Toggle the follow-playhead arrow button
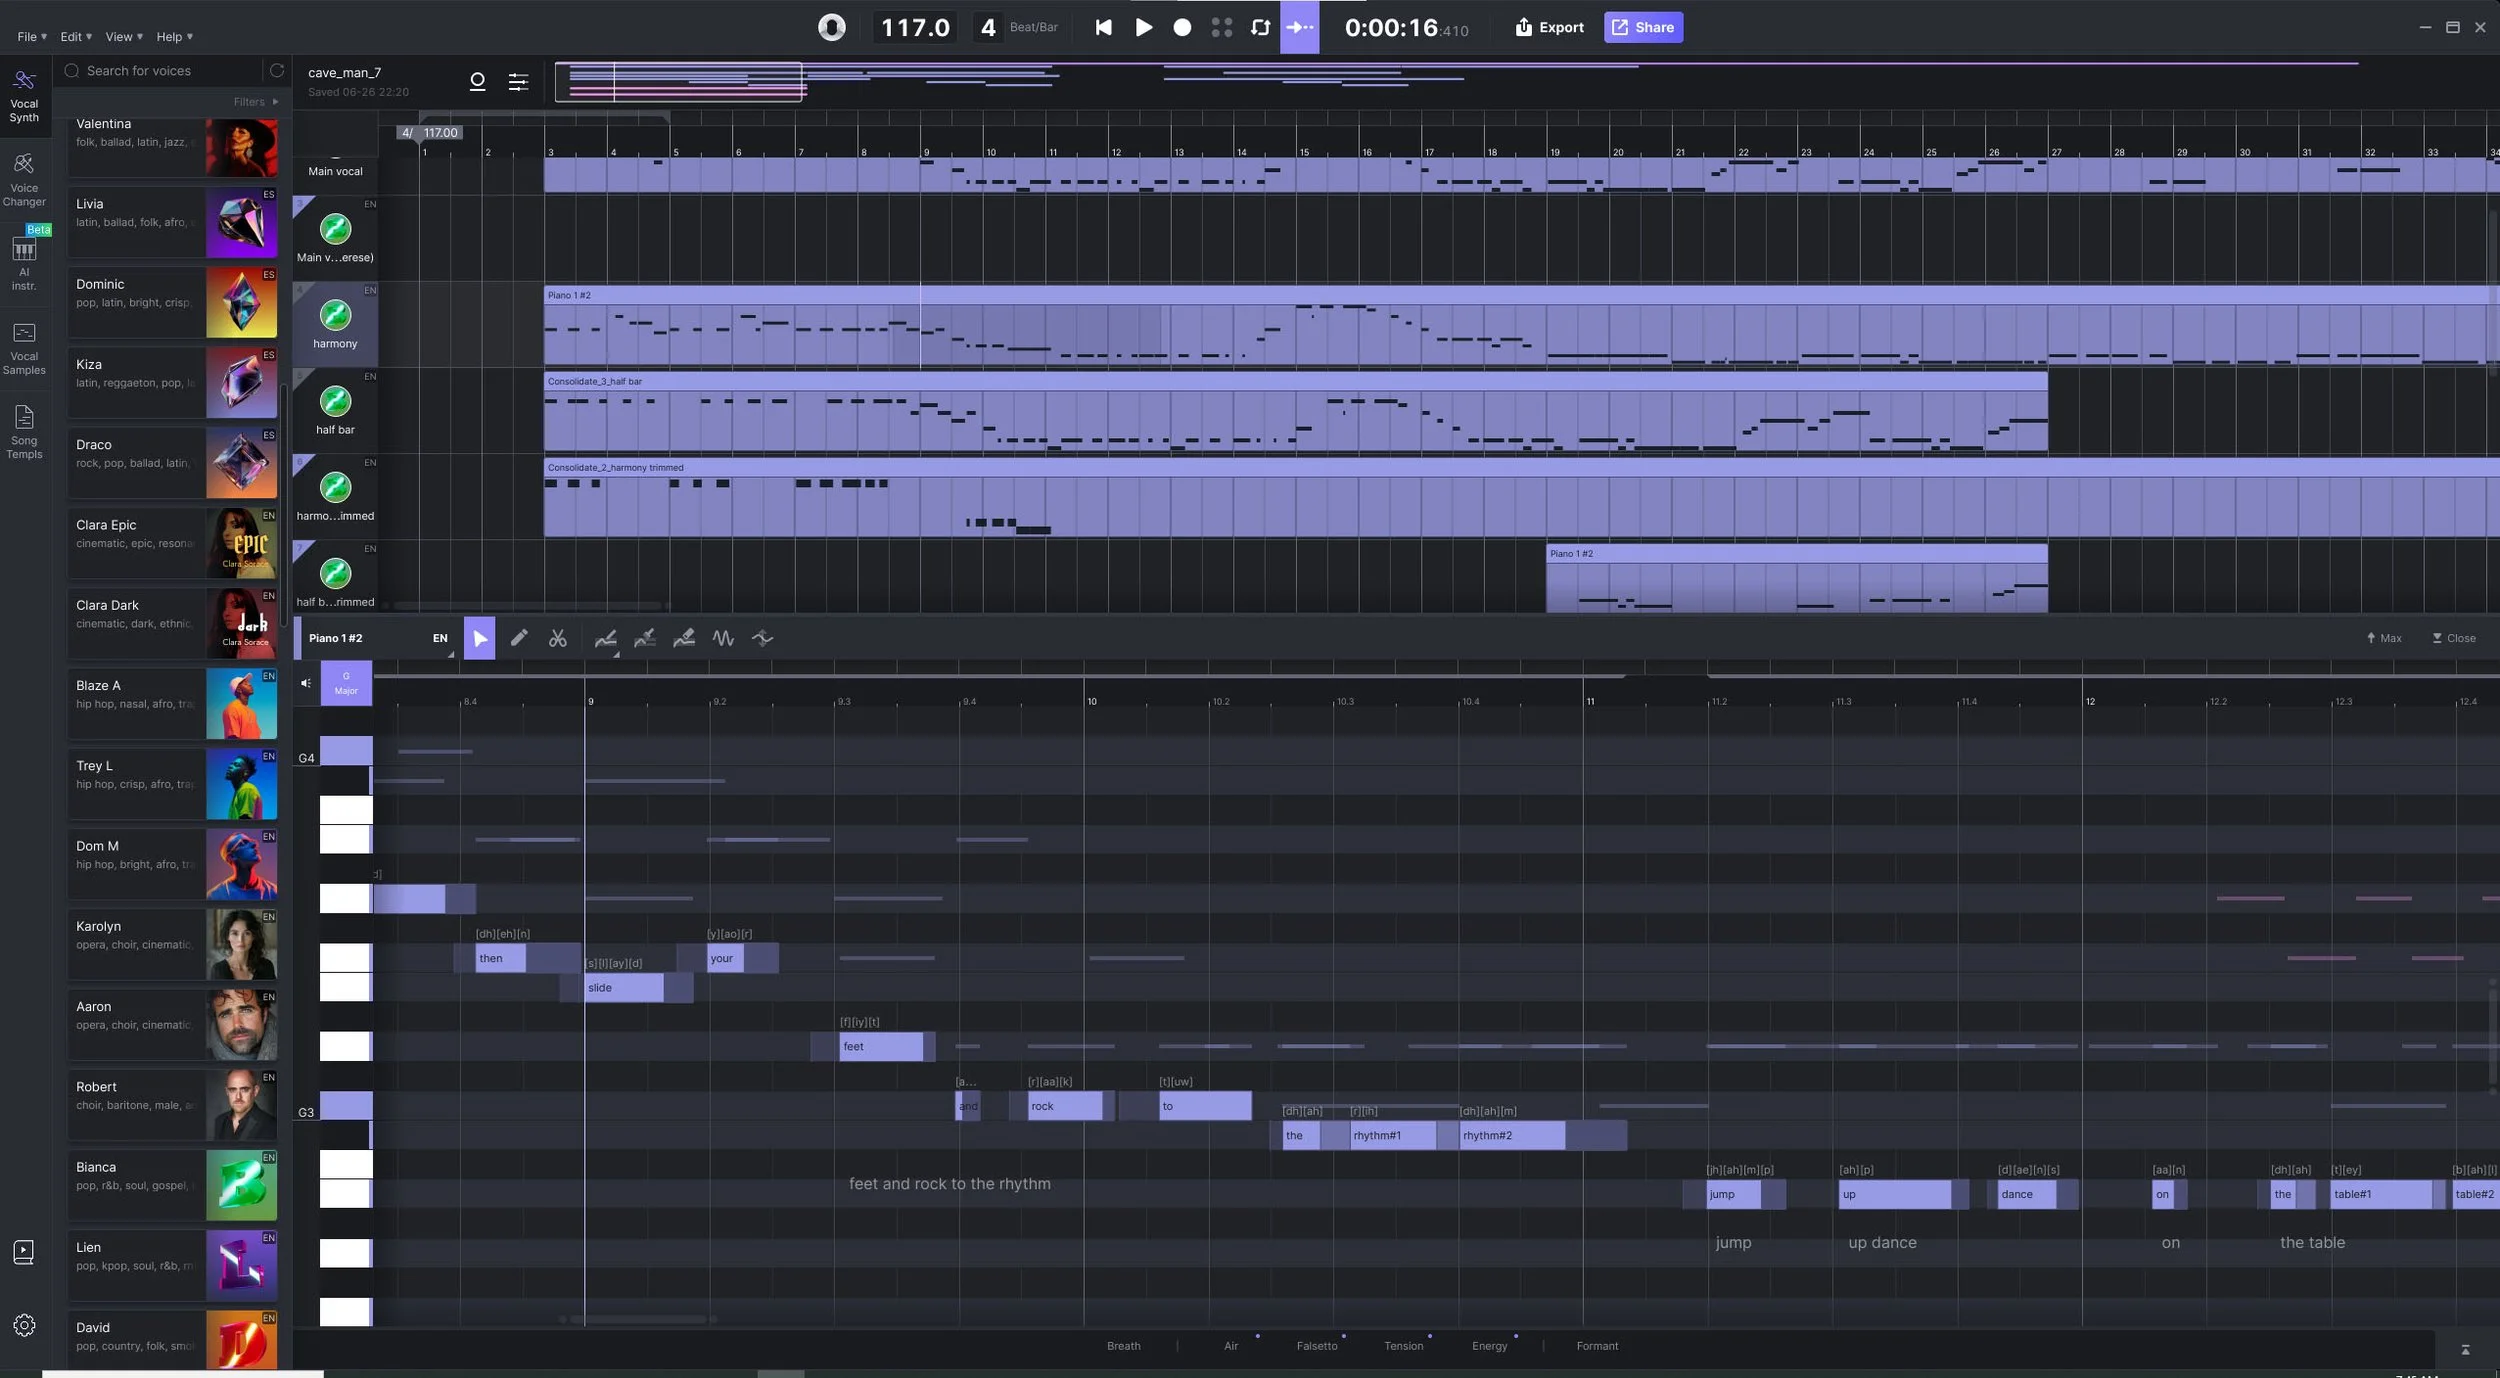2500x1378 pixels. [1299, 28]
